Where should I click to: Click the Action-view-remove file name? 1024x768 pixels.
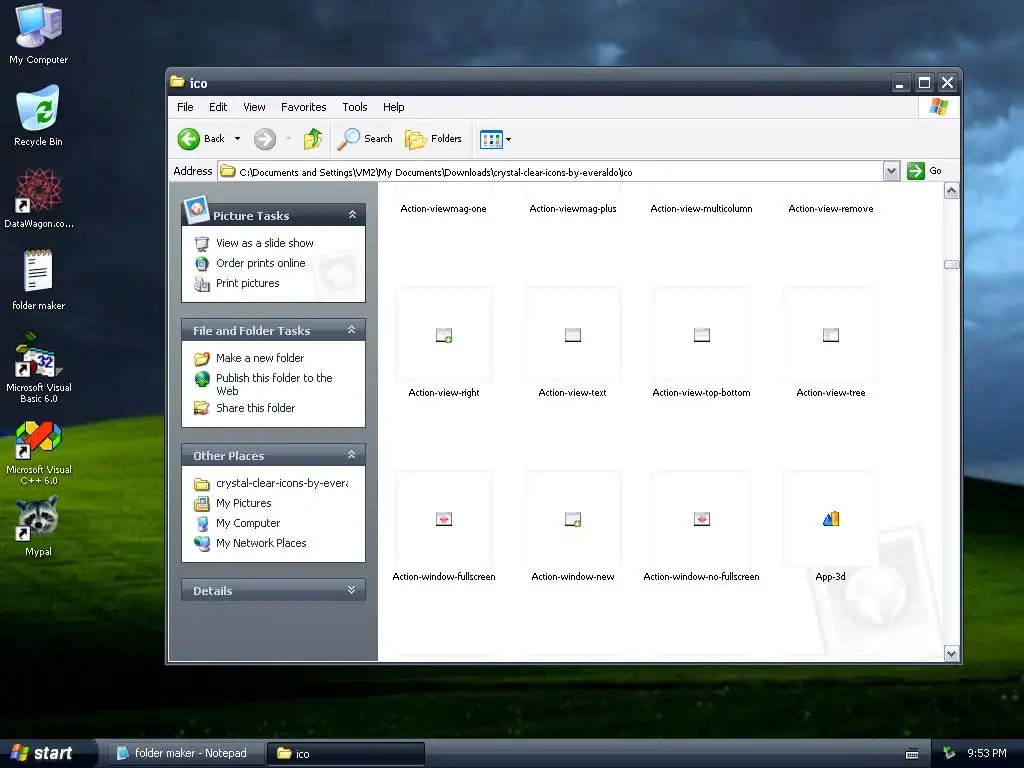(x=831, y=209)
